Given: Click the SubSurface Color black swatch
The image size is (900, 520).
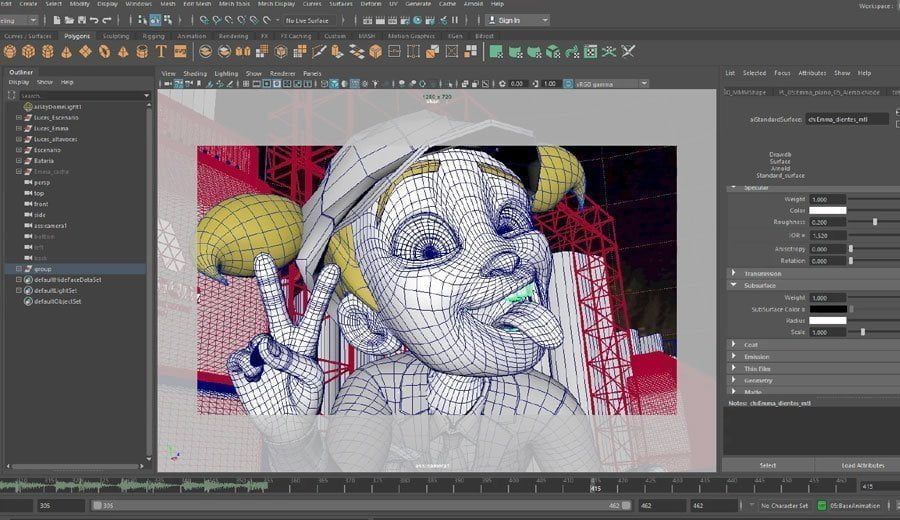Looking at the screenshot, I should coord(828,309).
